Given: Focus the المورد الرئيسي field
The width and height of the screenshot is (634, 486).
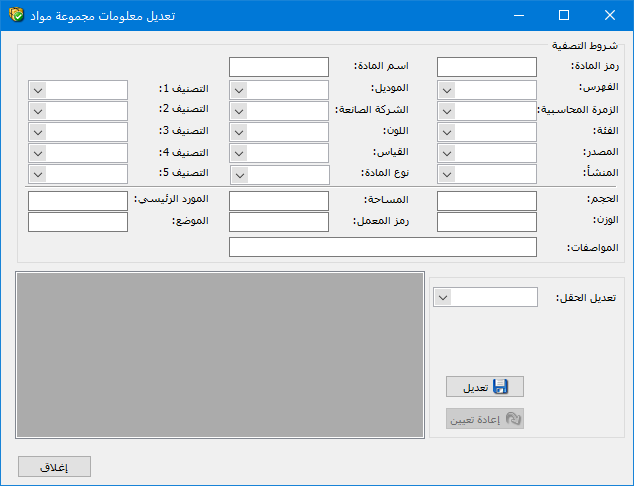Looking at the screenshot, I should pos(78,201).
